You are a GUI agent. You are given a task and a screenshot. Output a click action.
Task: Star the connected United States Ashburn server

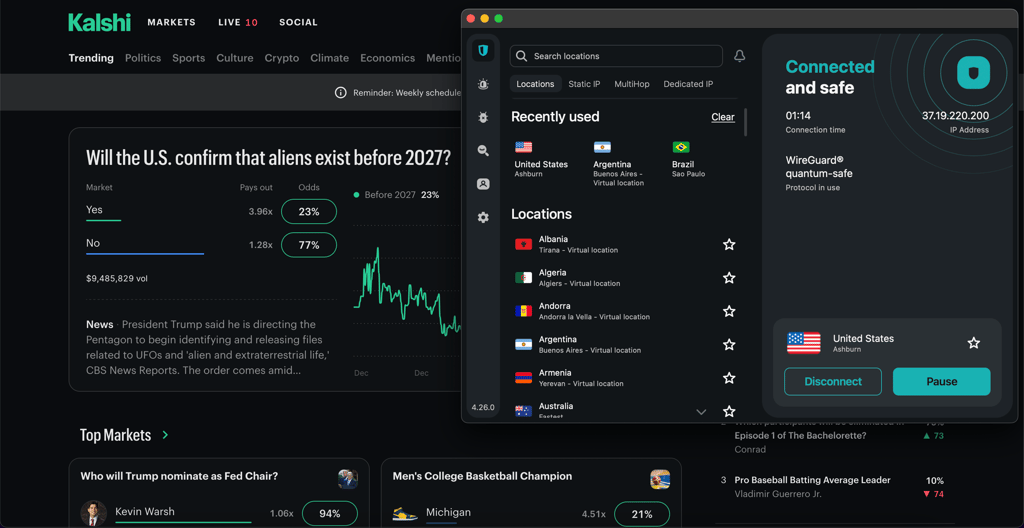[x=973, y=343]
